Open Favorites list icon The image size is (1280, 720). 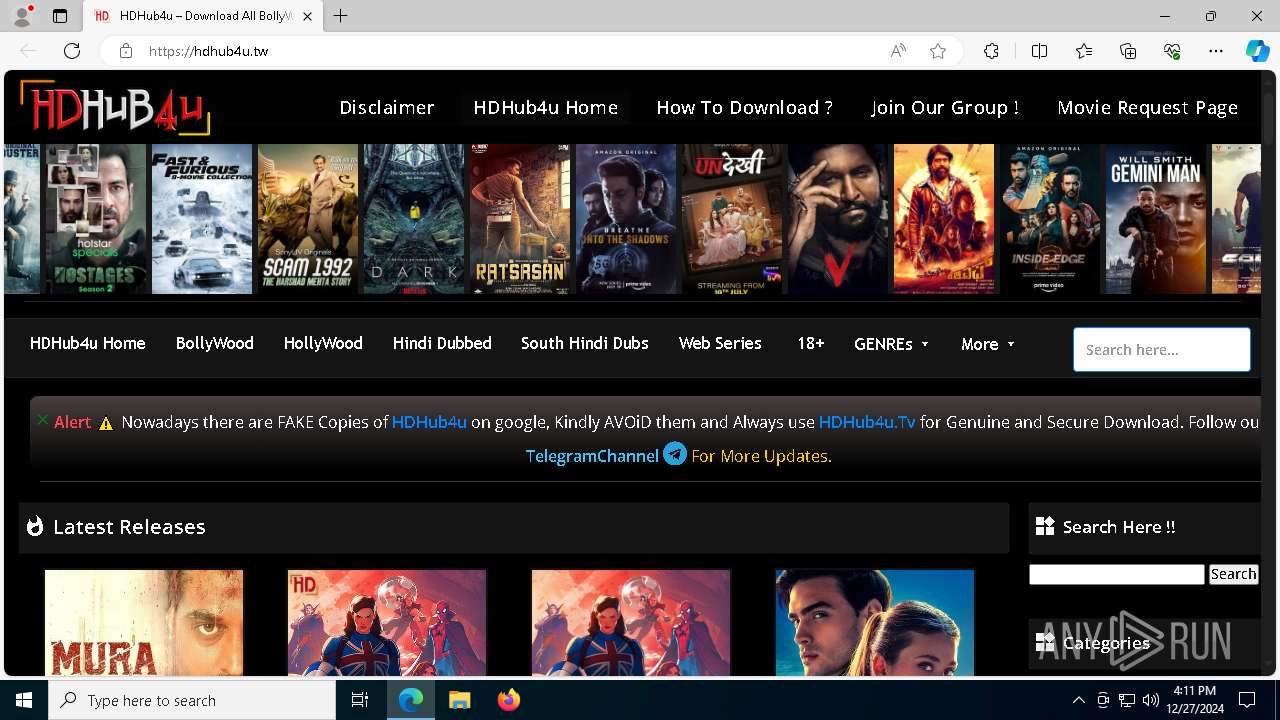(1084, 51)
